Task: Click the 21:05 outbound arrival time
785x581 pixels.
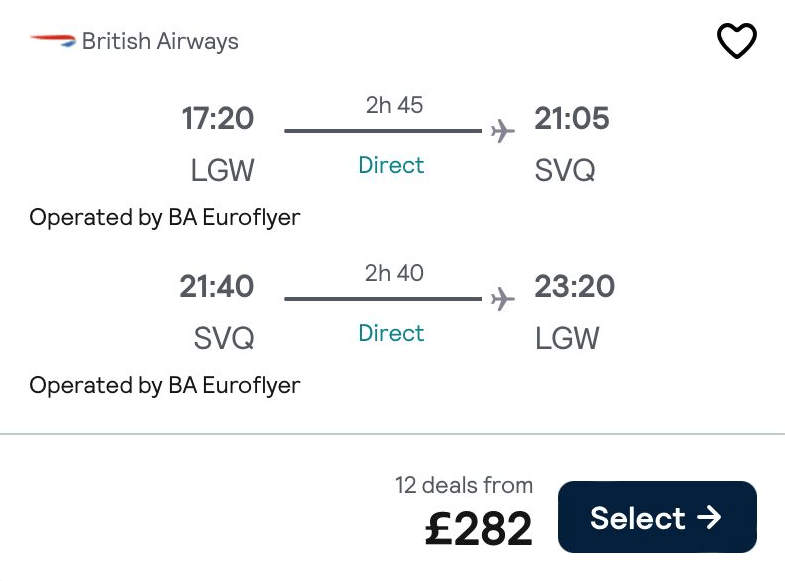Action: coord(571,119)
